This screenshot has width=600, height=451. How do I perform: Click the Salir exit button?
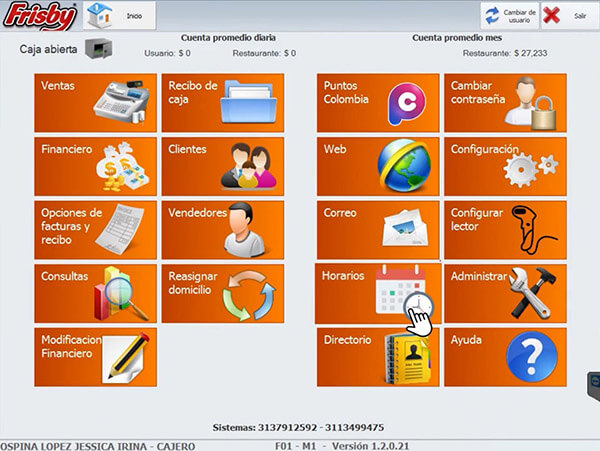[570, 16]
